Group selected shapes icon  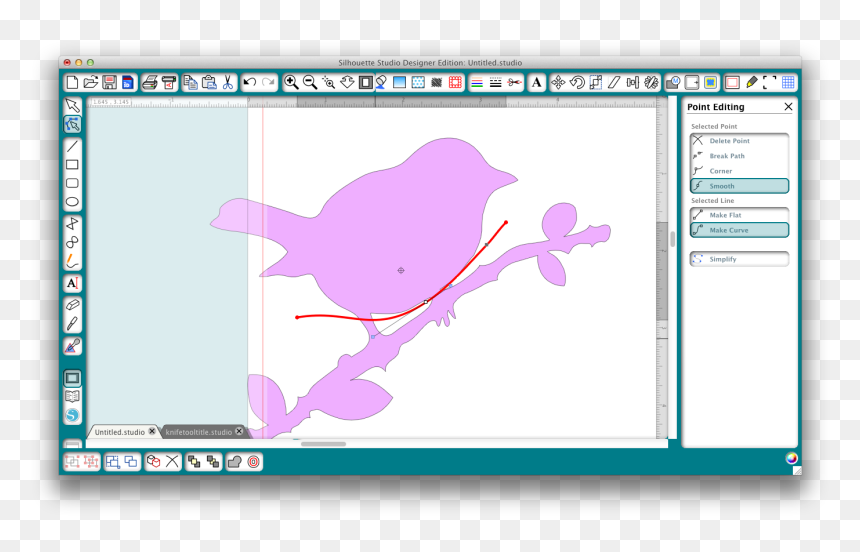72,462
